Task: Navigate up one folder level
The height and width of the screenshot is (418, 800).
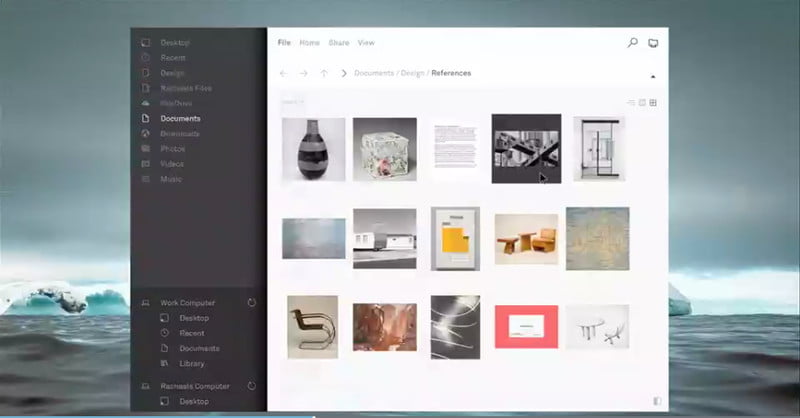Action: tap(323, 73)
